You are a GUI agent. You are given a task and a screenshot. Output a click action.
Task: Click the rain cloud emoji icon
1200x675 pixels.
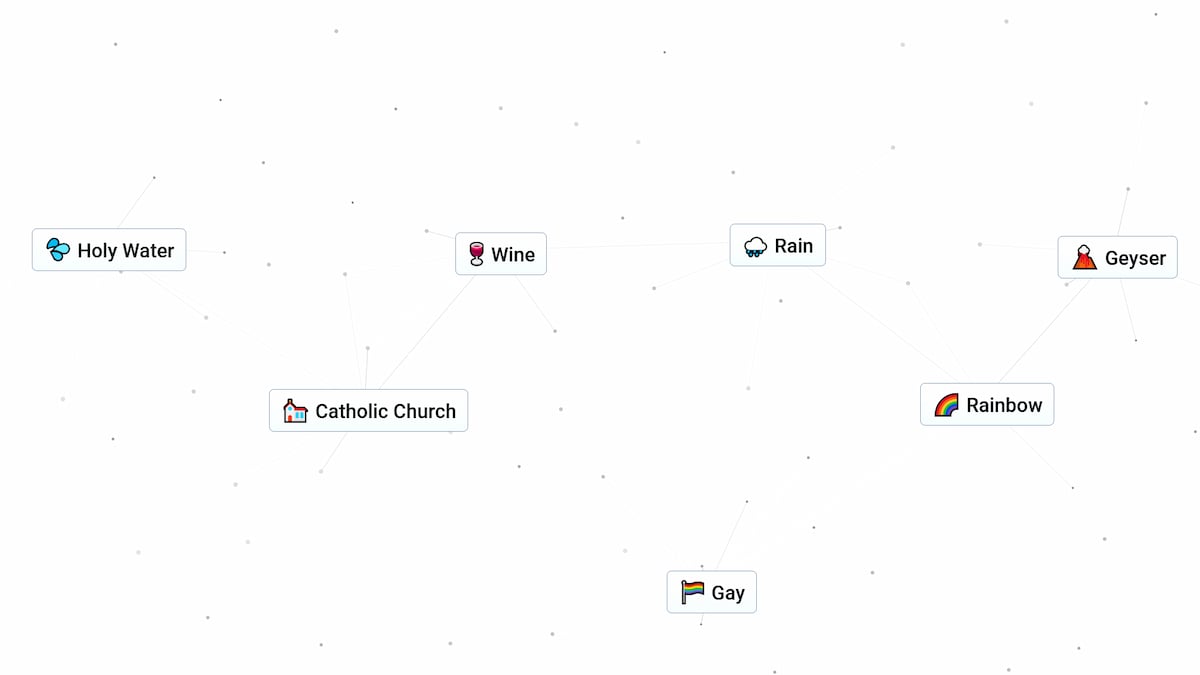(755, 246)
